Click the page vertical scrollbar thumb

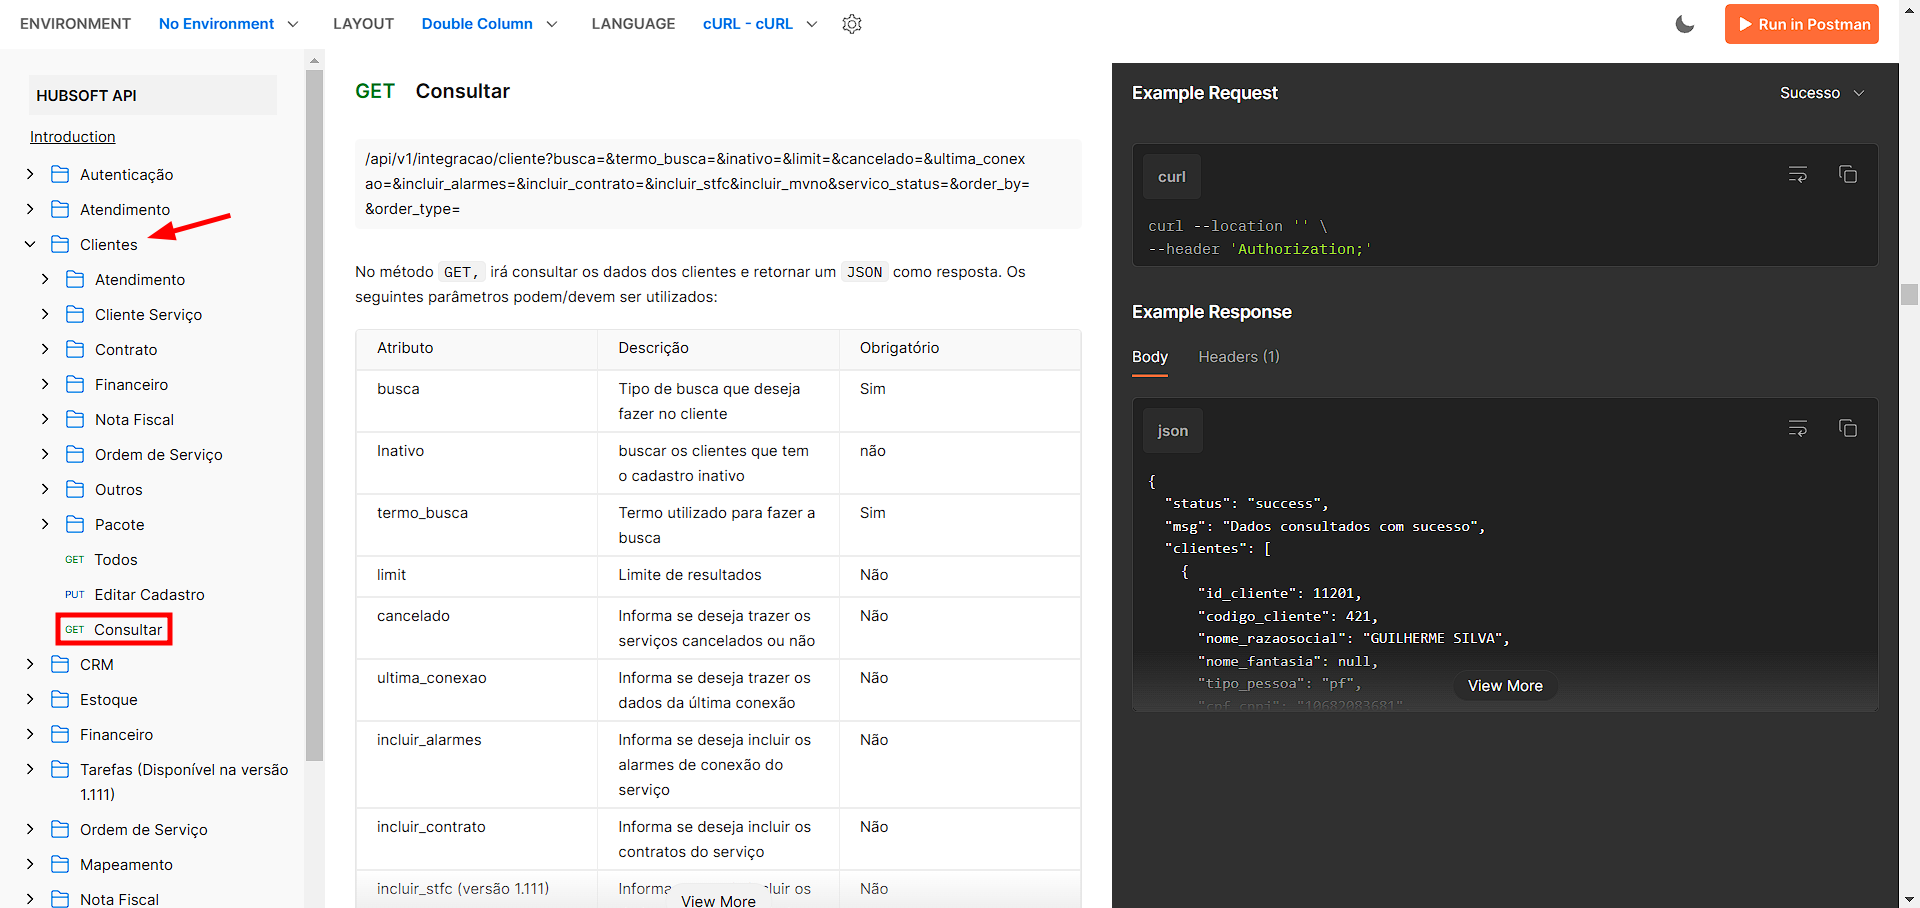coord(1909,295)
